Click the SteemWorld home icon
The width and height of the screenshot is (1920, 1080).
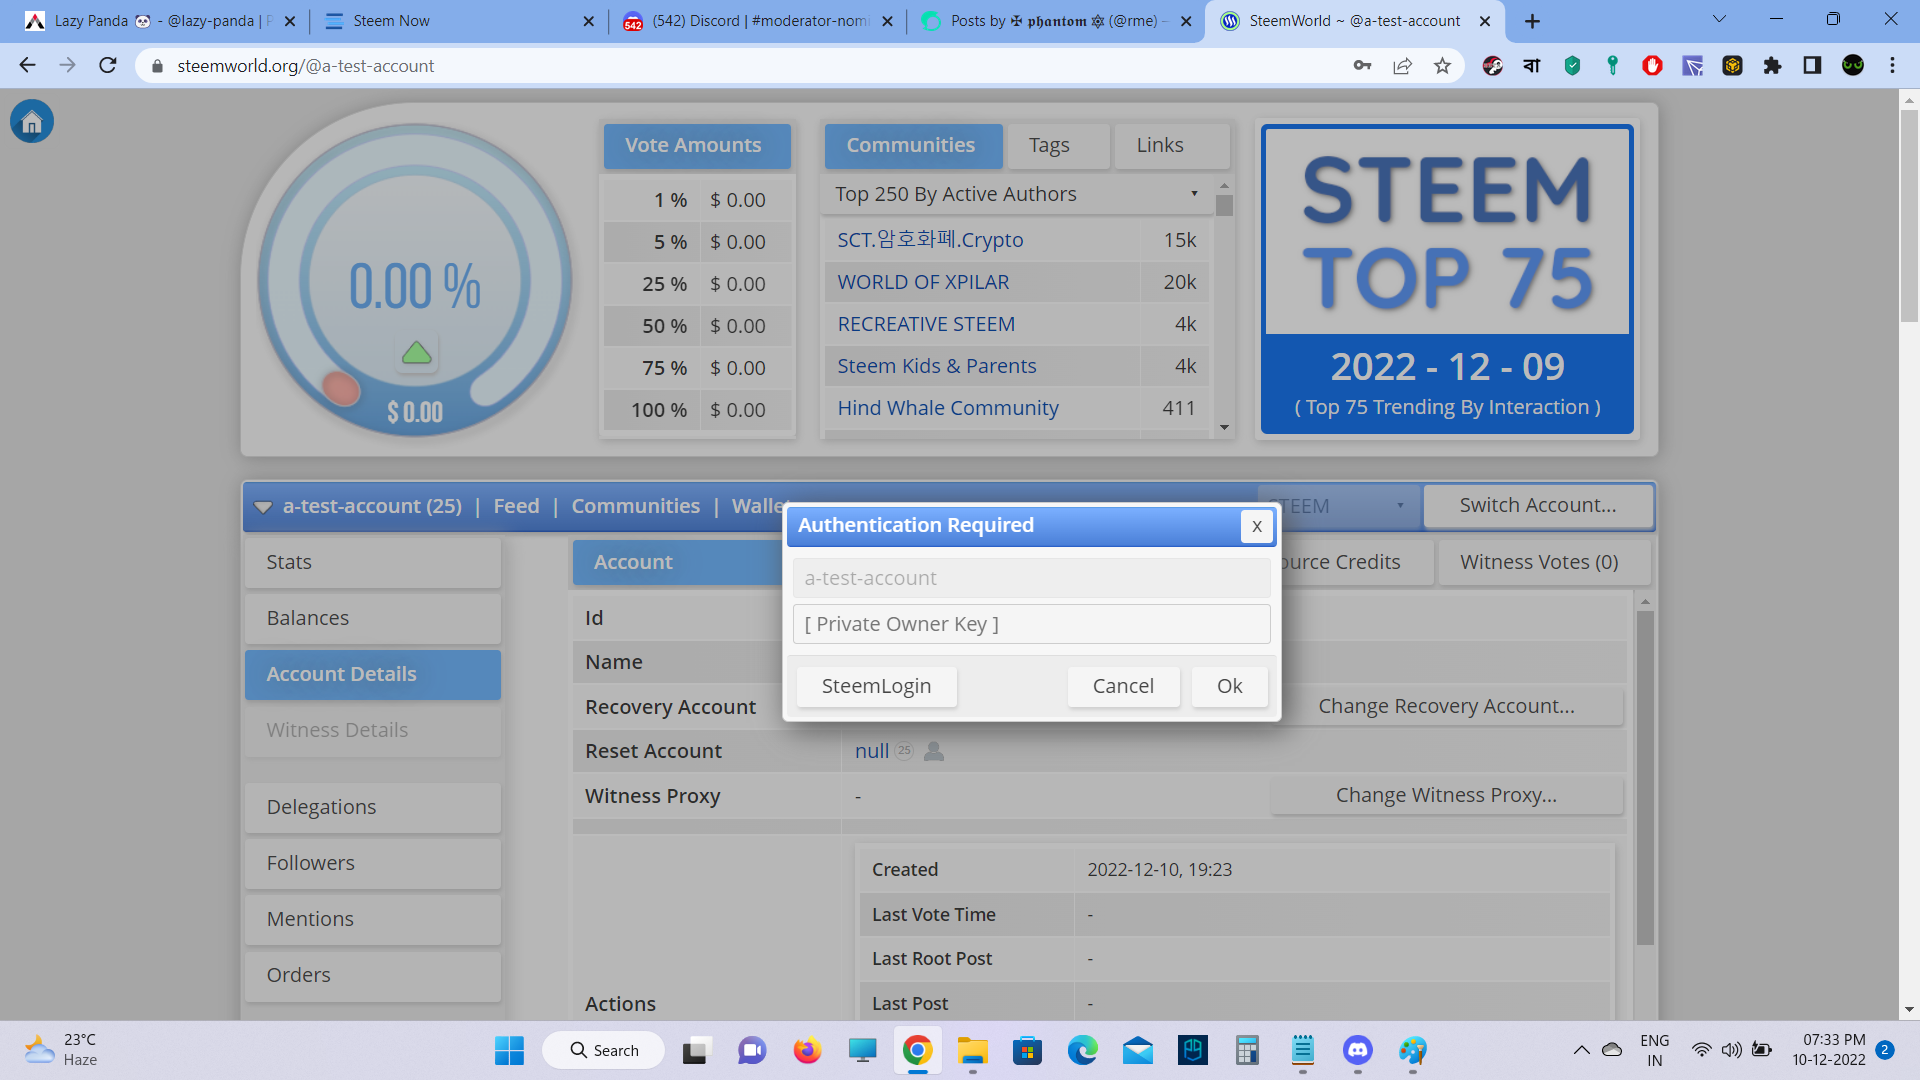(32, 122)
